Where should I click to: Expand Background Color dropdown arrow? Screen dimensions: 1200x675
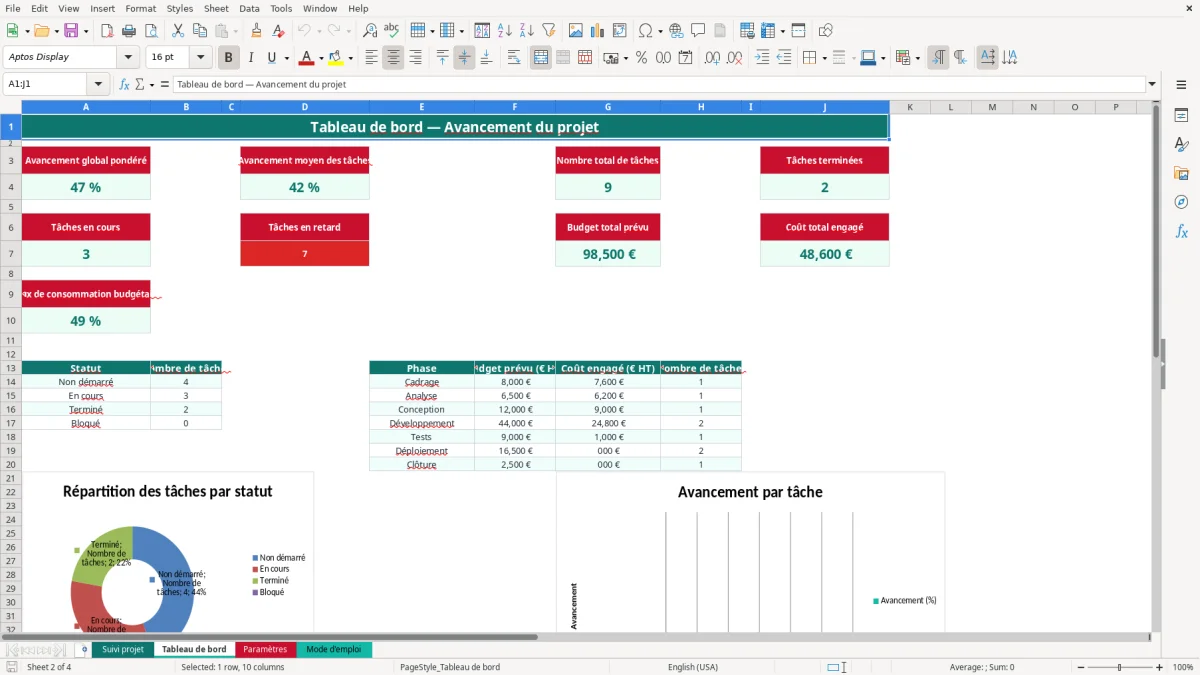point(350,58)
